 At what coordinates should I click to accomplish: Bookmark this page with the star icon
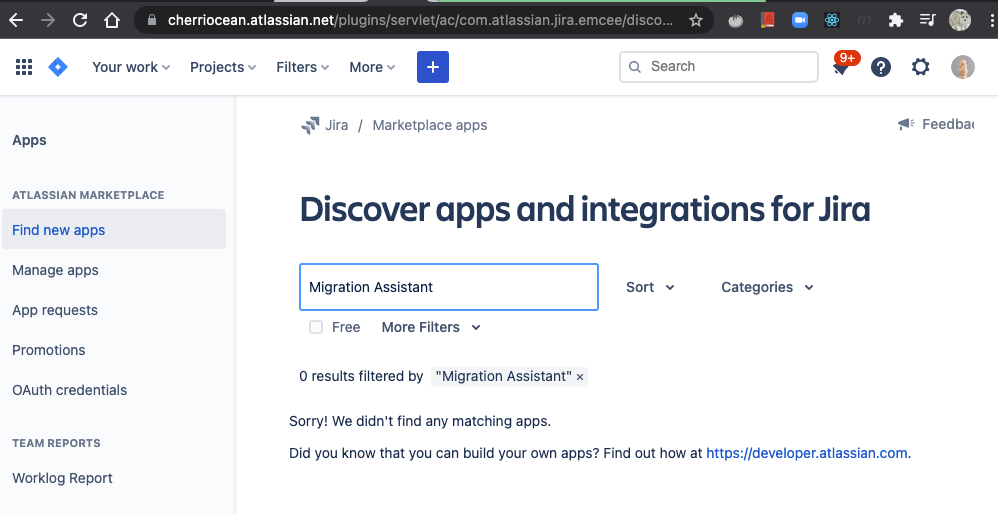(696, 20)
